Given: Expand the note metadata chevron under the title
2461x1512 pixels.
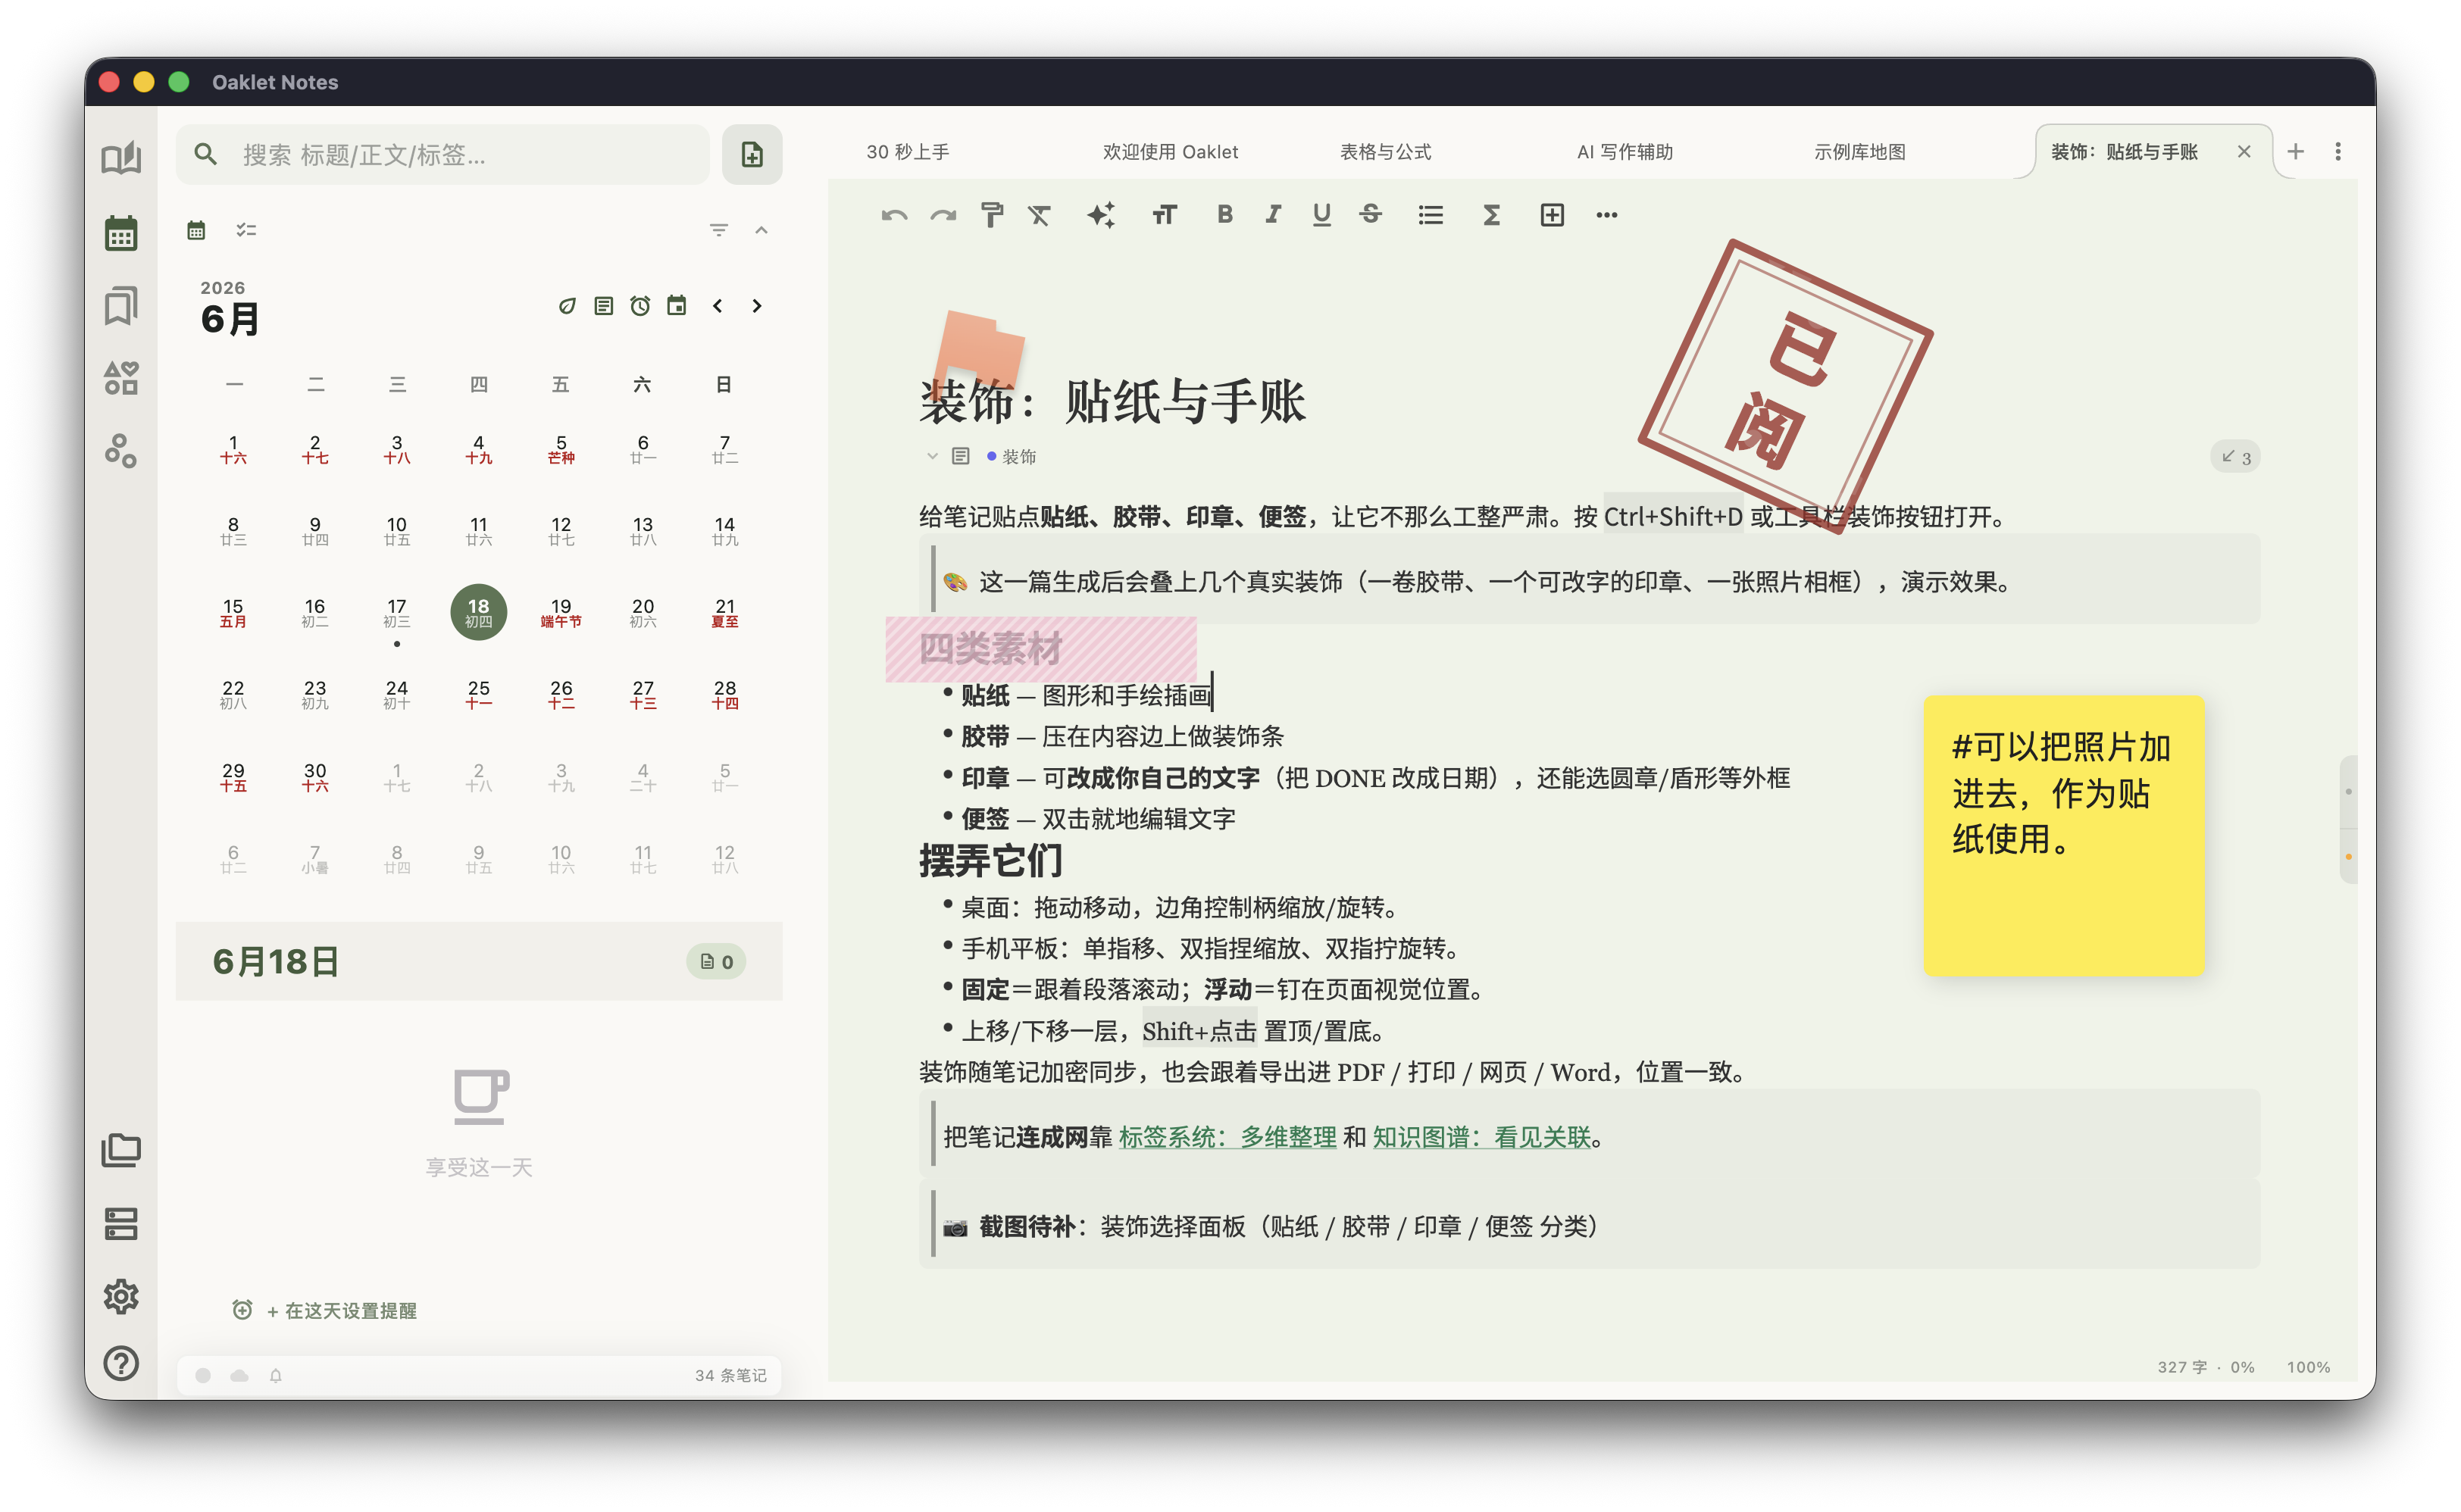Looking at the screenshot, I should tap(932, 456).
